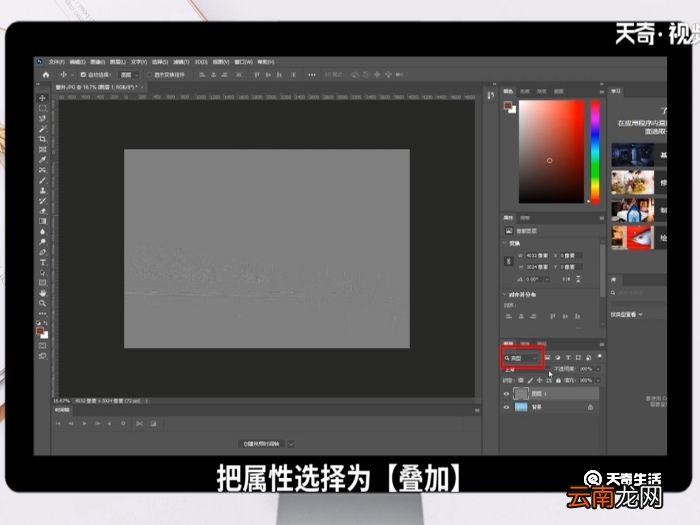Switch to the Swatches tab in Color panel

[525, 91]
